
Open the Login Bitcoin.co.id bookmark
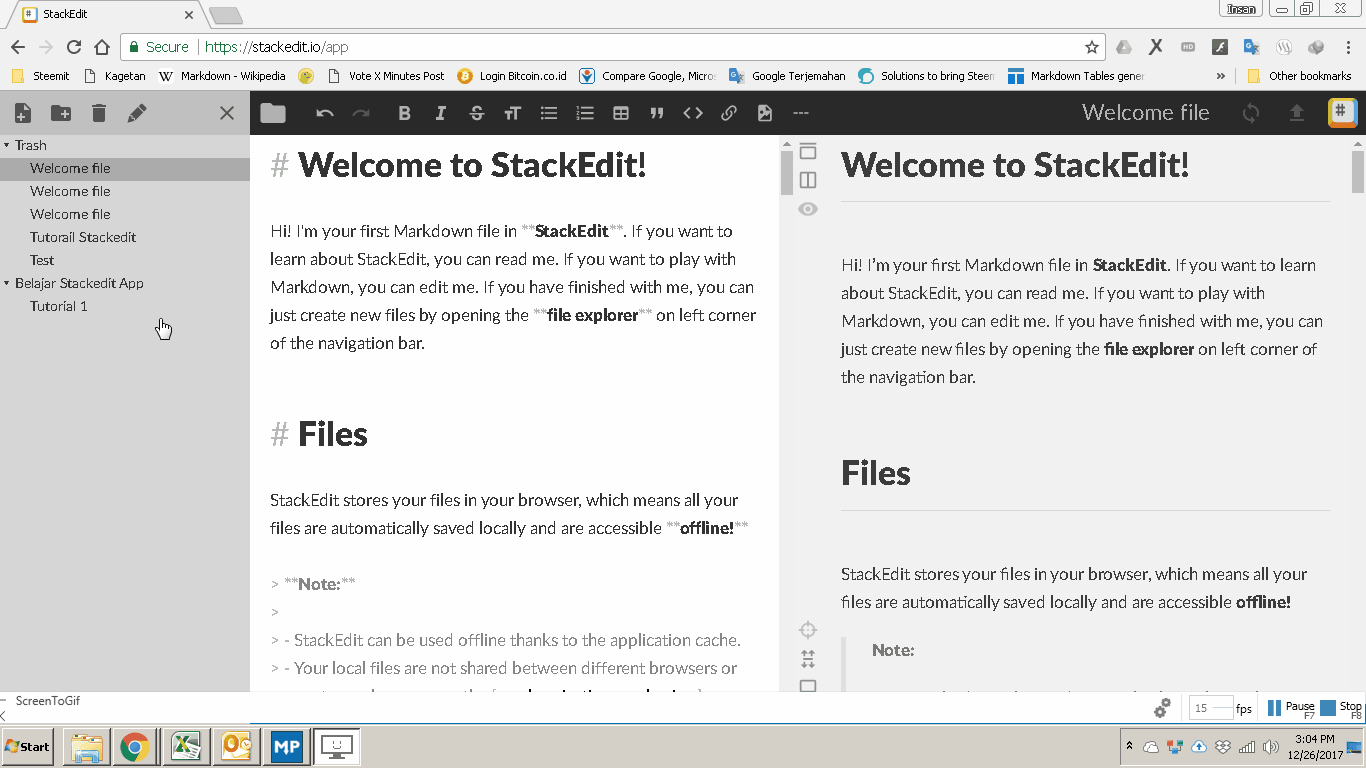tap(512, 76)
